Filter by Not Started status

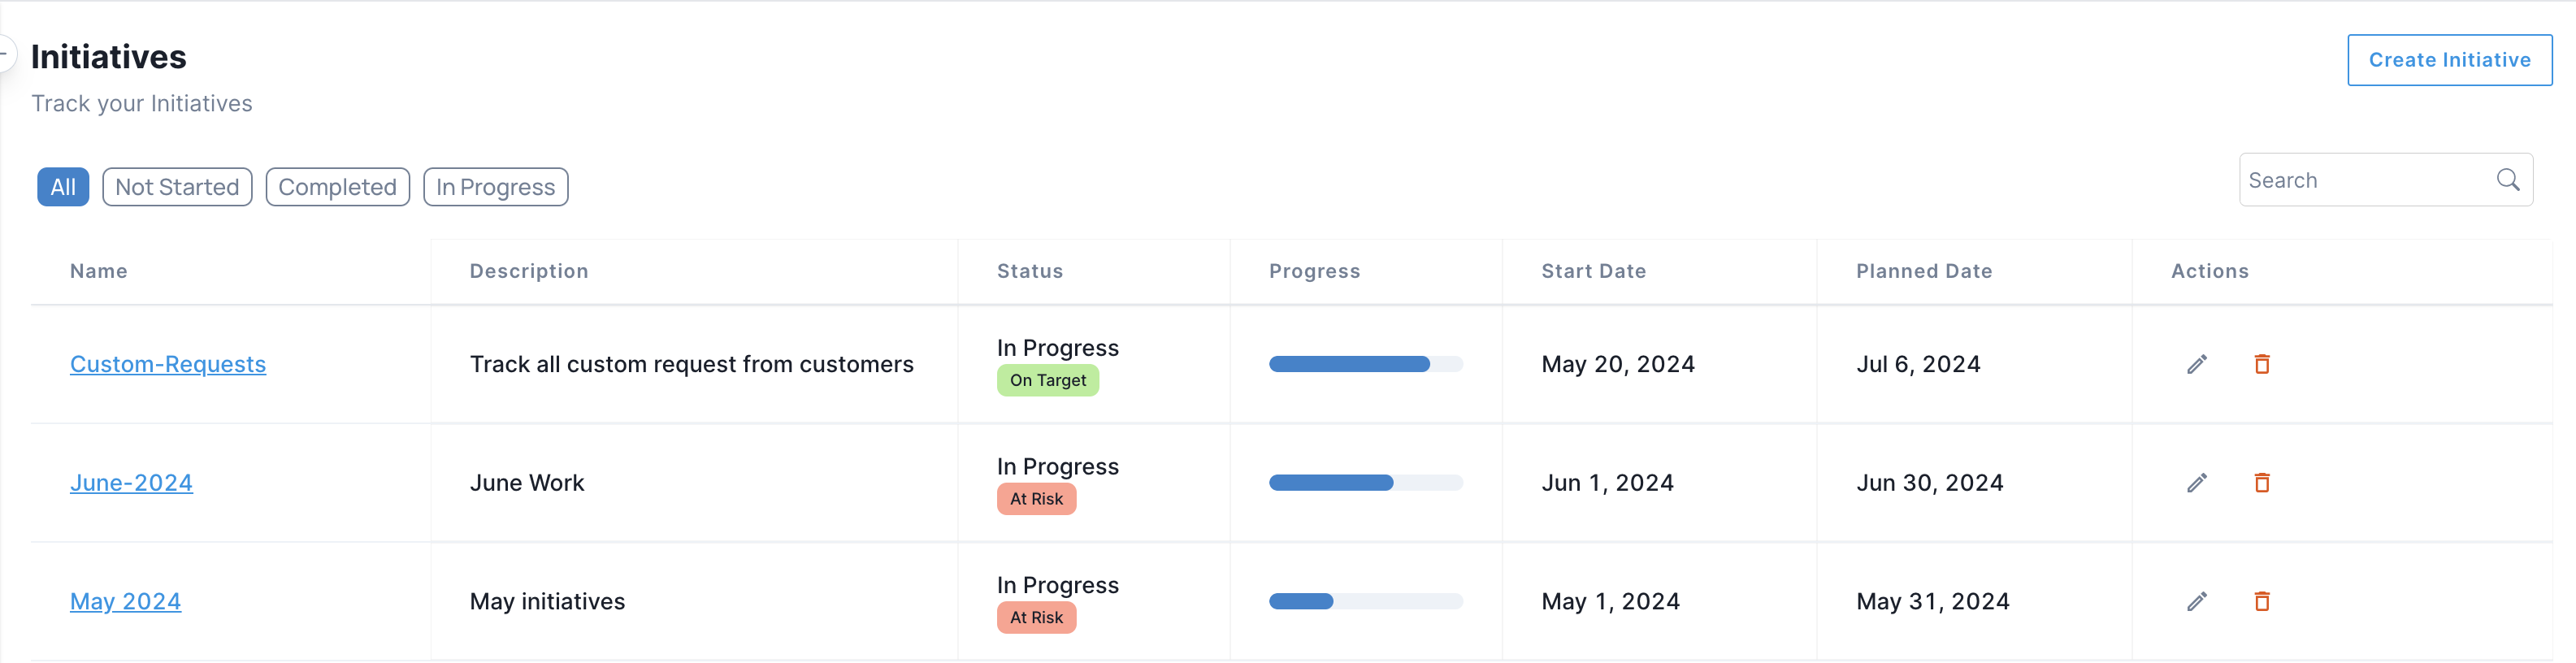coord(177,187)
